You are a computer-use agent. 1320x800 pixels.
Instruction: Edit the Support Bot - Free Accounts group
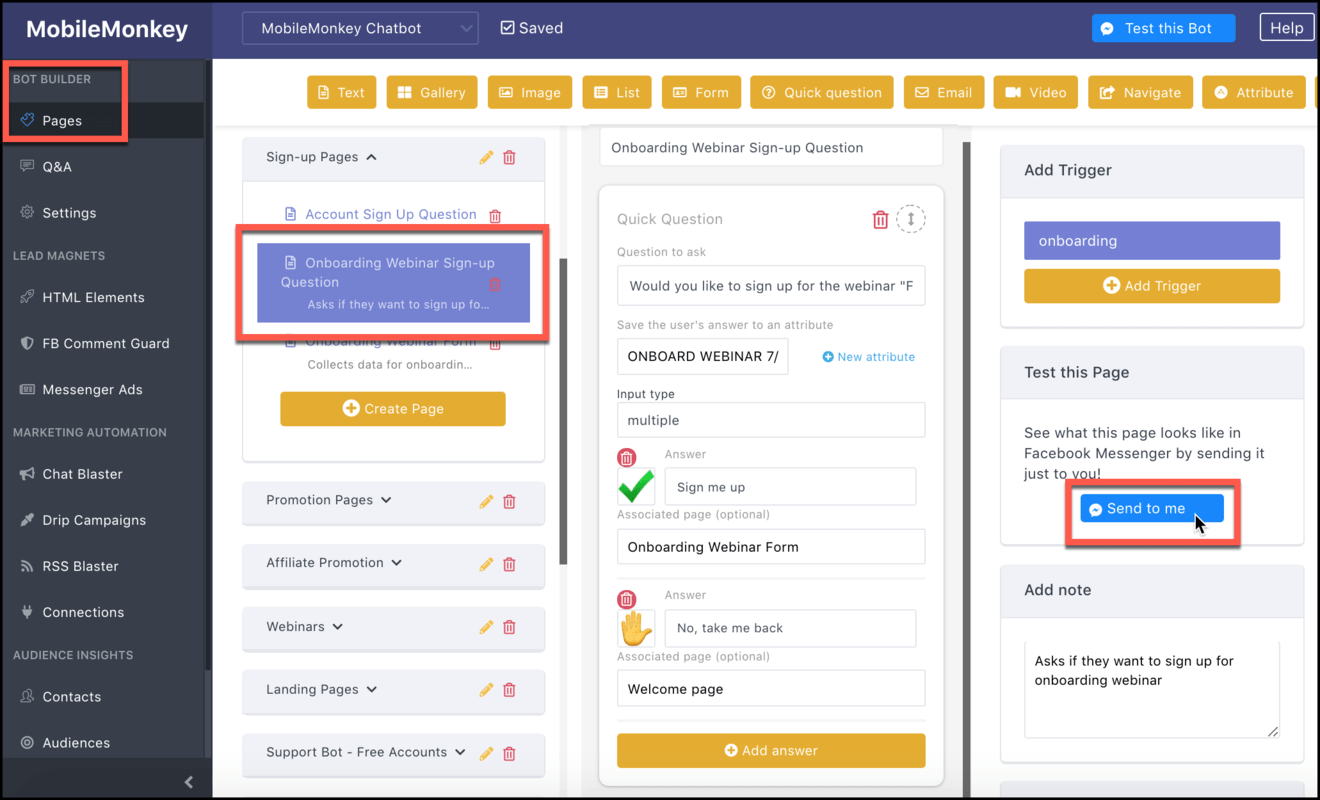[x=486, y=753]
